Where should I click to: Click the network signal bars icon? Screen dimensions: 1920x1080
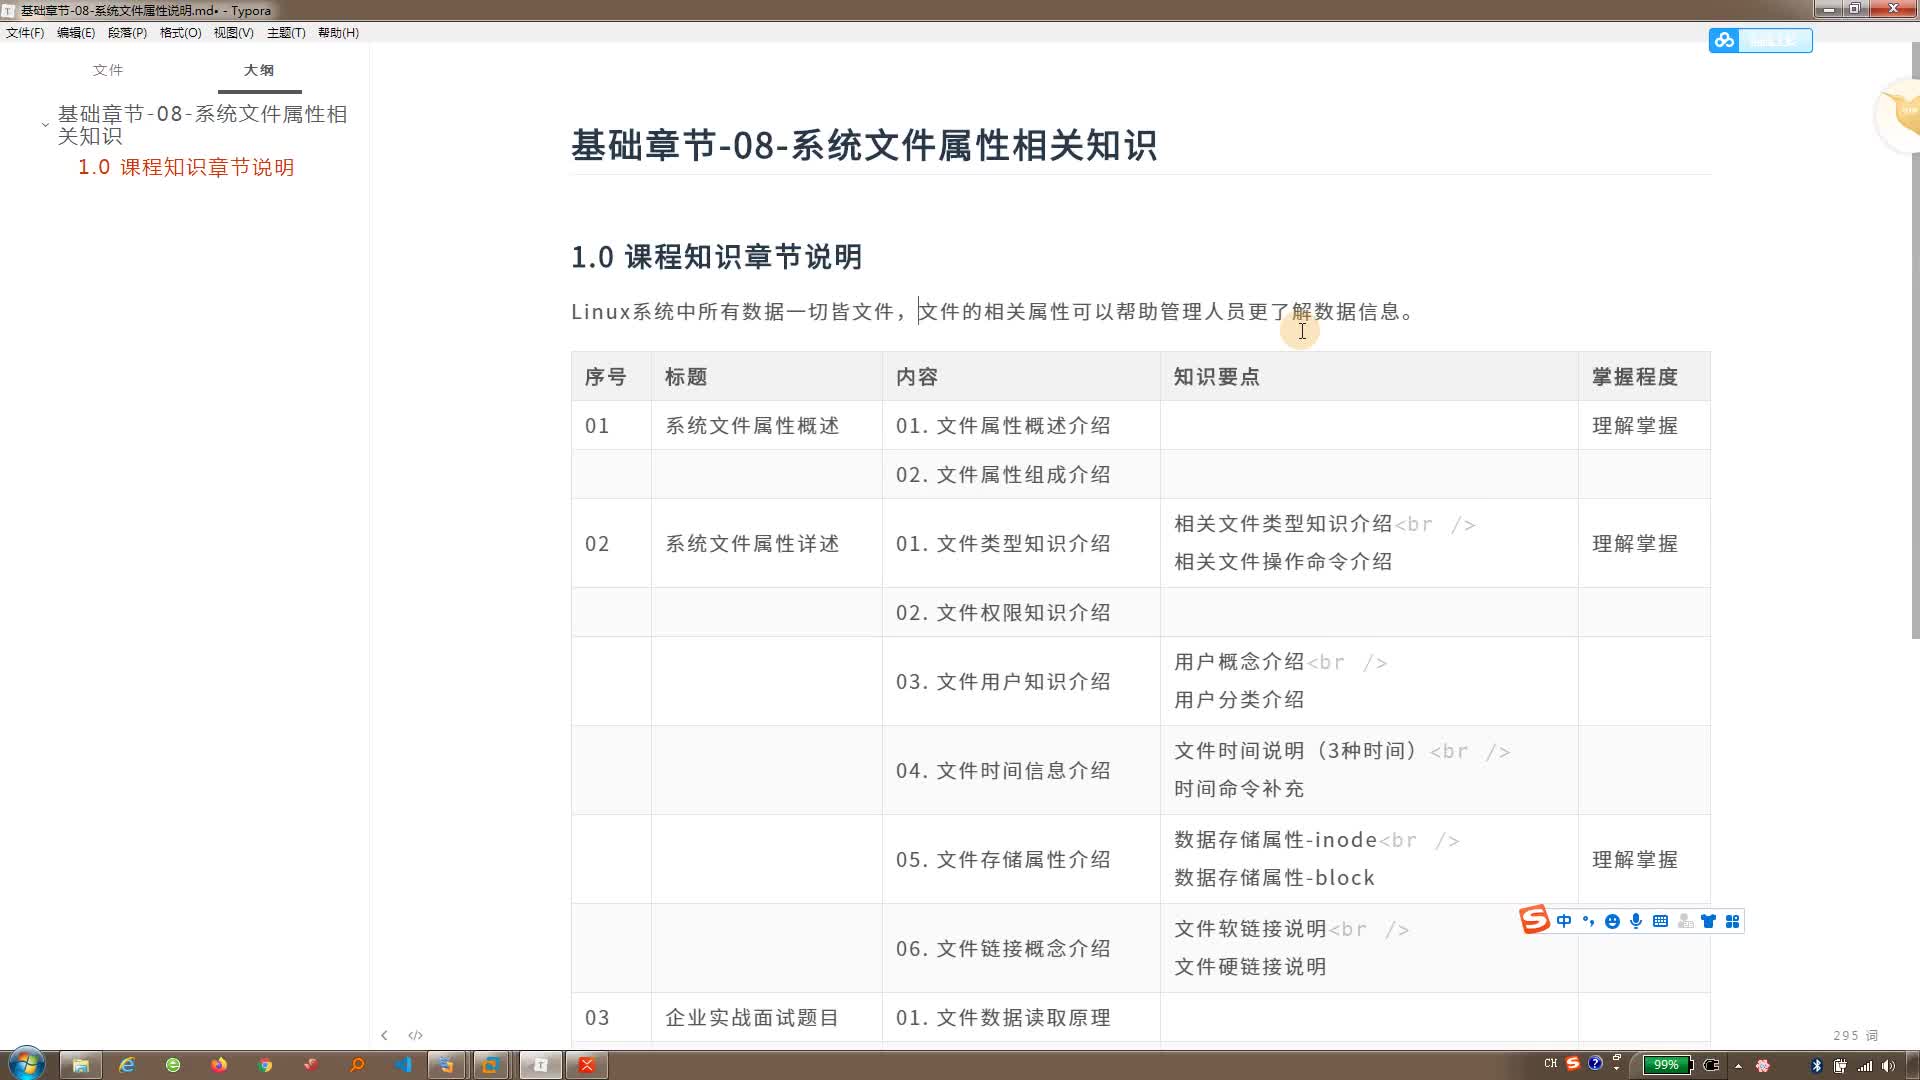point(1865,1066)
